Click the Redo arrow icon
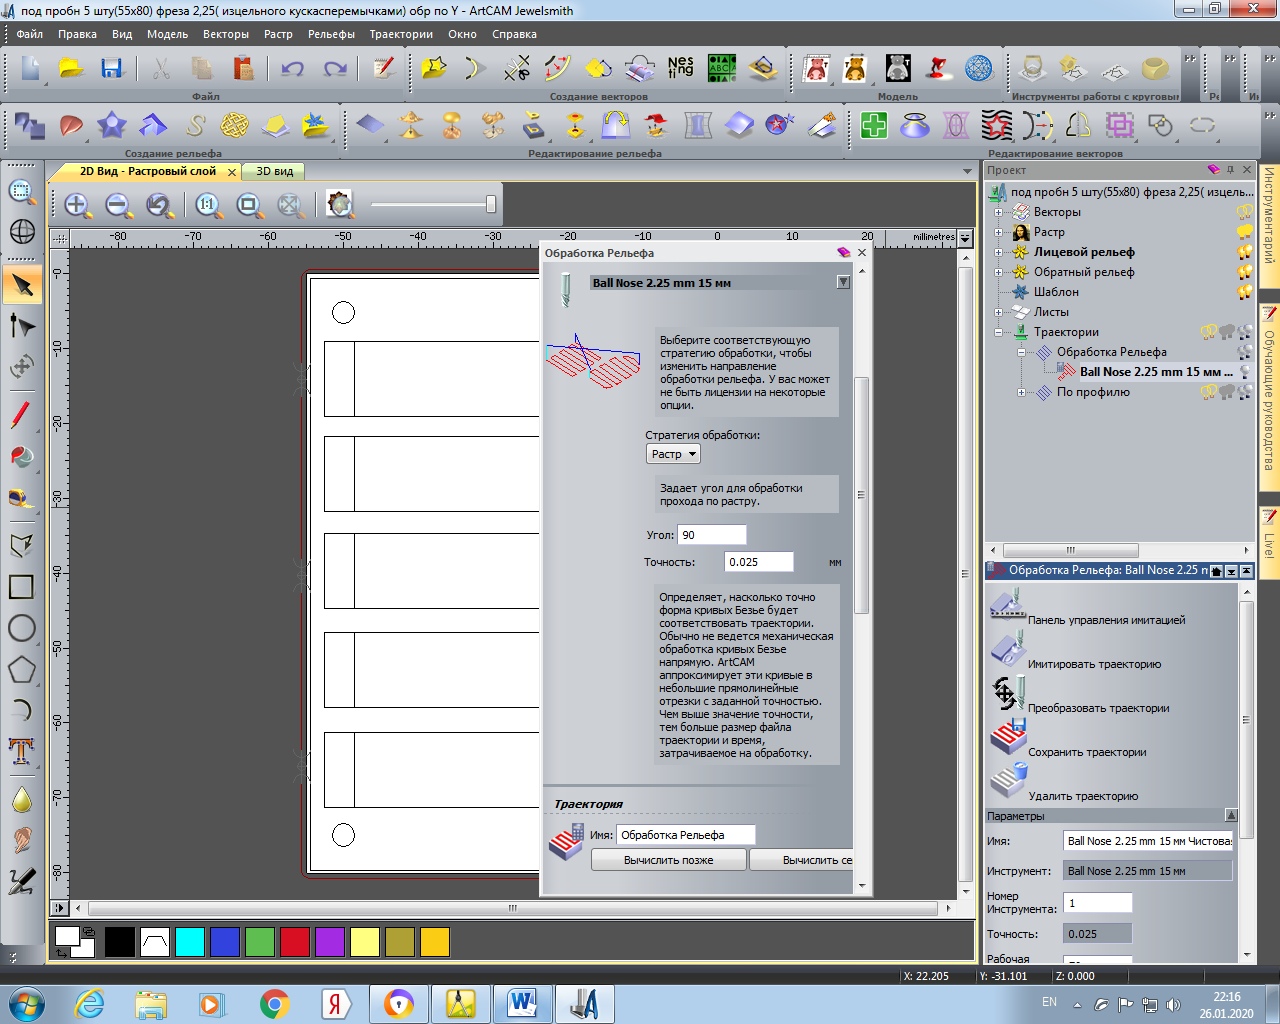Image resolution: width=1280 pixels, height=1024 pixels. coord(335,68)
